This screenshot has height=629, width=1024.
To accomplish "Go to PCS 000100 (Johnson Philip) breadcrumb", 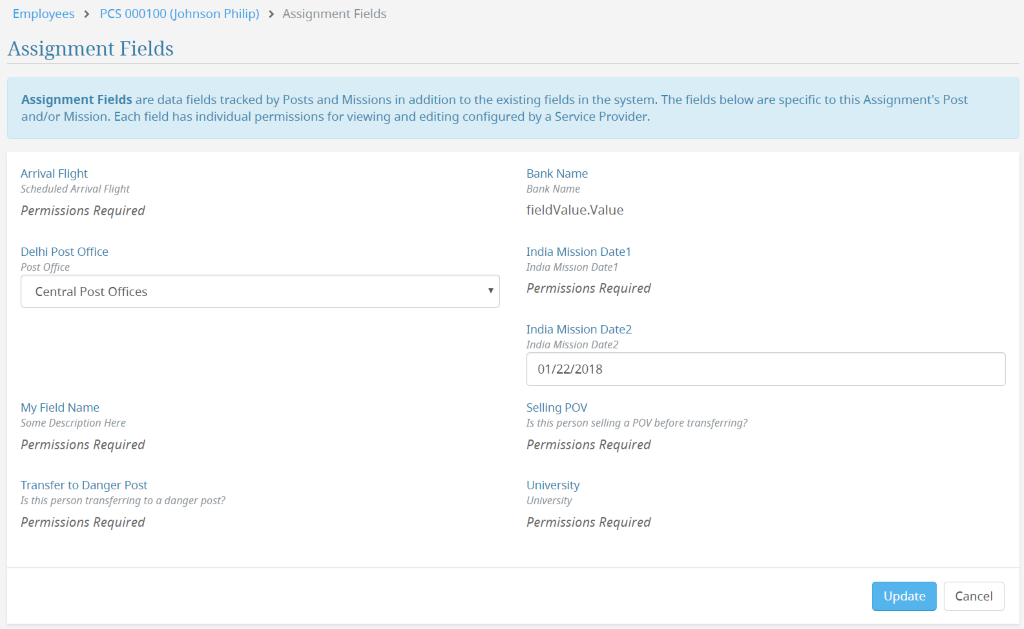I will point(180,14).
